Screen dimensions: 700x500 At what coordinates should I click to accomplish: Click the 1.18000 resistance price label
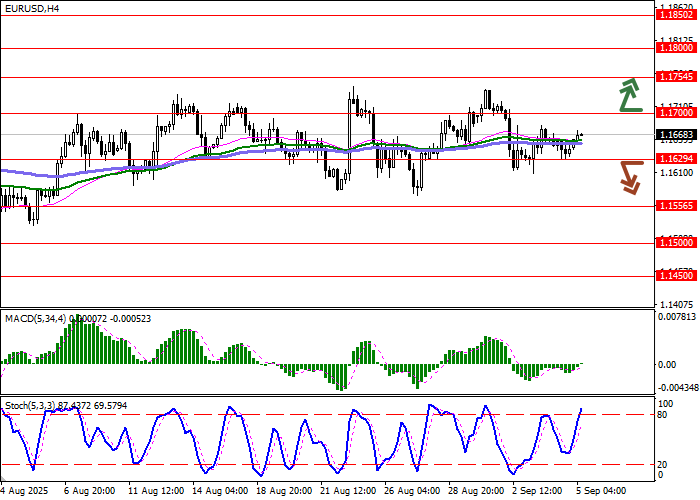671,47
